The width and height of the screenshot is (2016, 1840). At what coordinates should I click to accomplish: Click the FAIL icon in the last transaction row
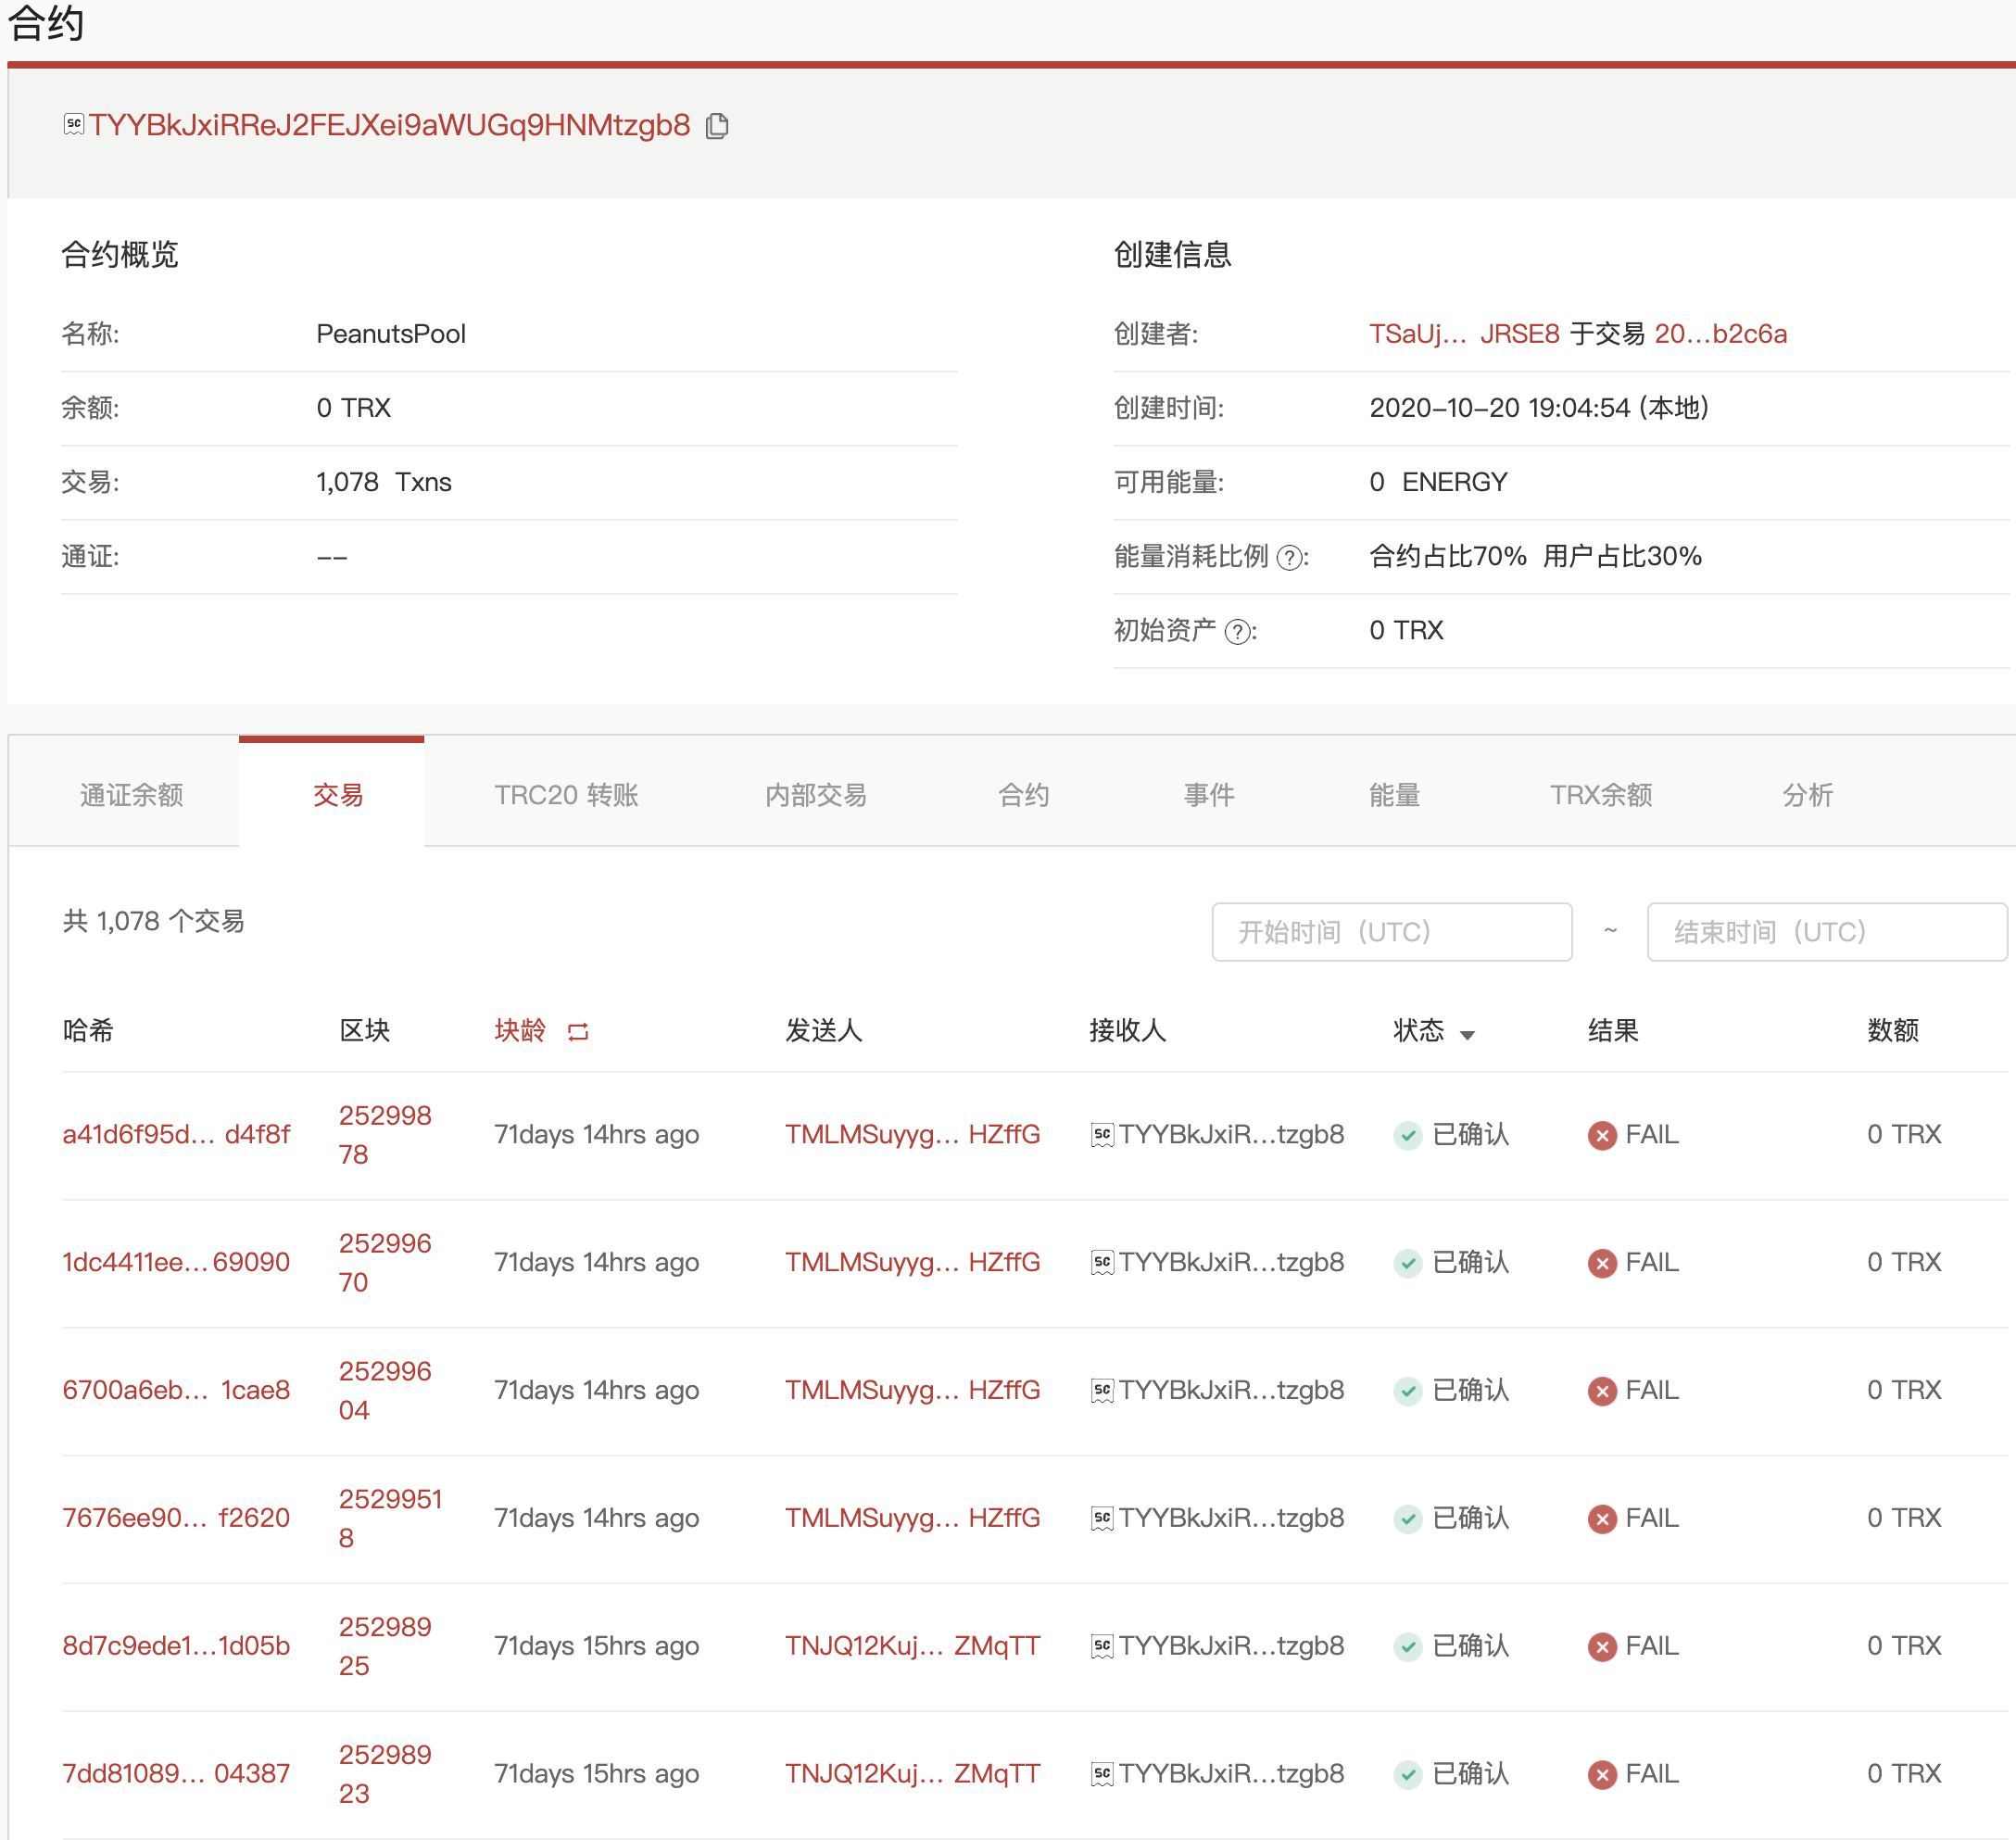click(x=1602, y=1774)
